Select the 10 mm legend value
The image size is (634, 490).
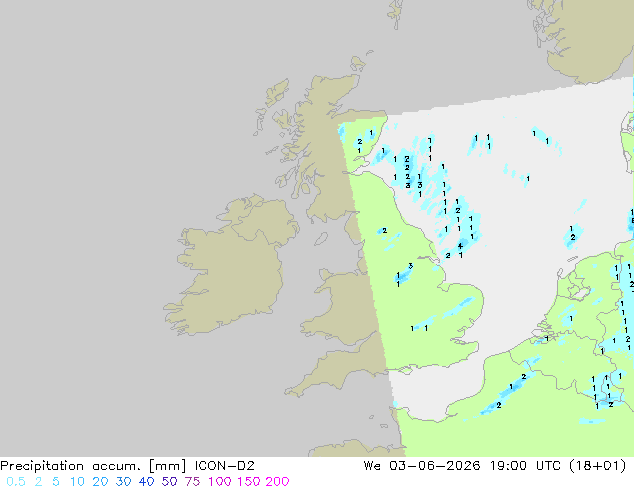[x=77, y=482]
